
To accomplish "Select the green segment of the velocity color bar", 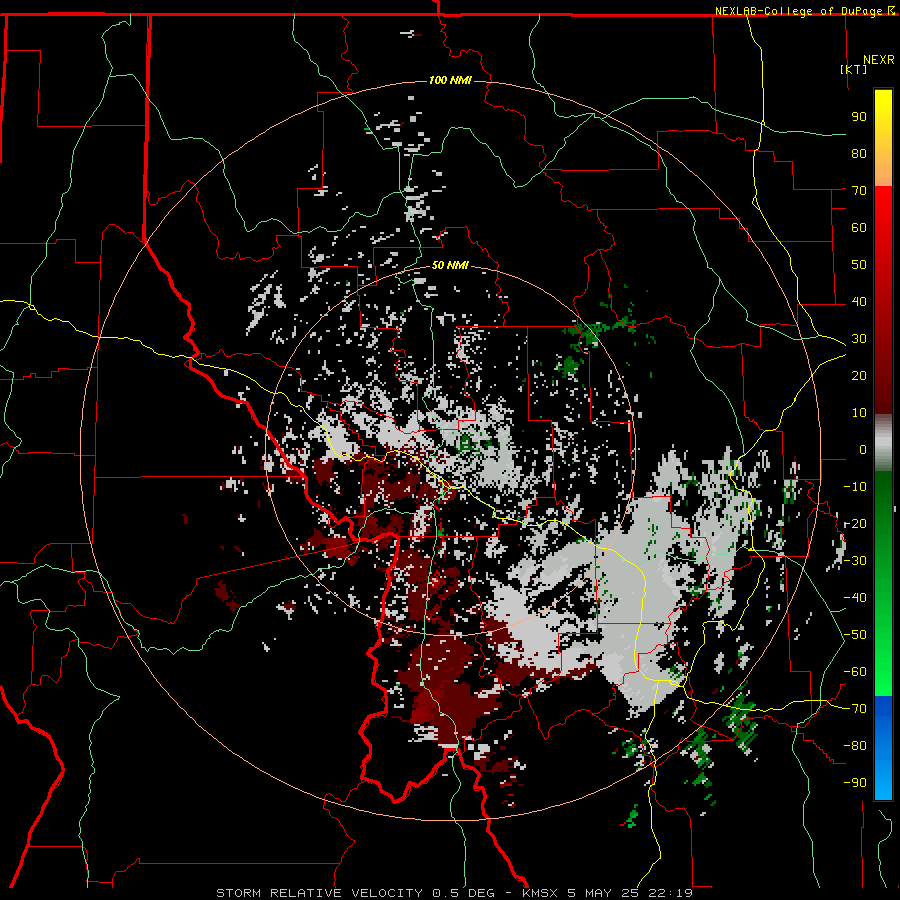I will pyautogui.click(x=883, y=583).
